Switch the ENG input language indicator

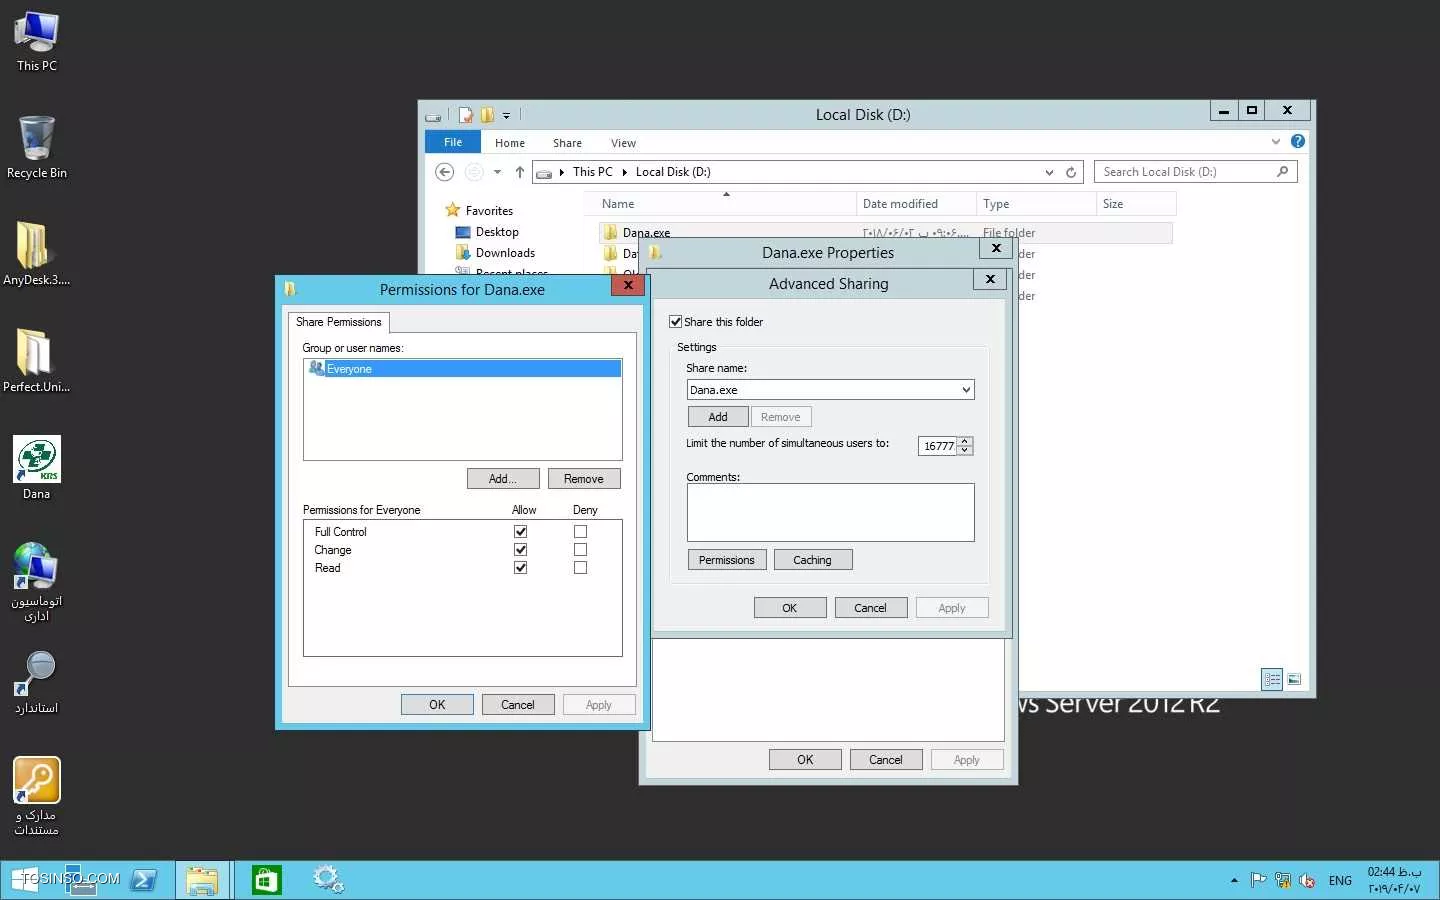pyautogui.click(x=1340, y=881)
